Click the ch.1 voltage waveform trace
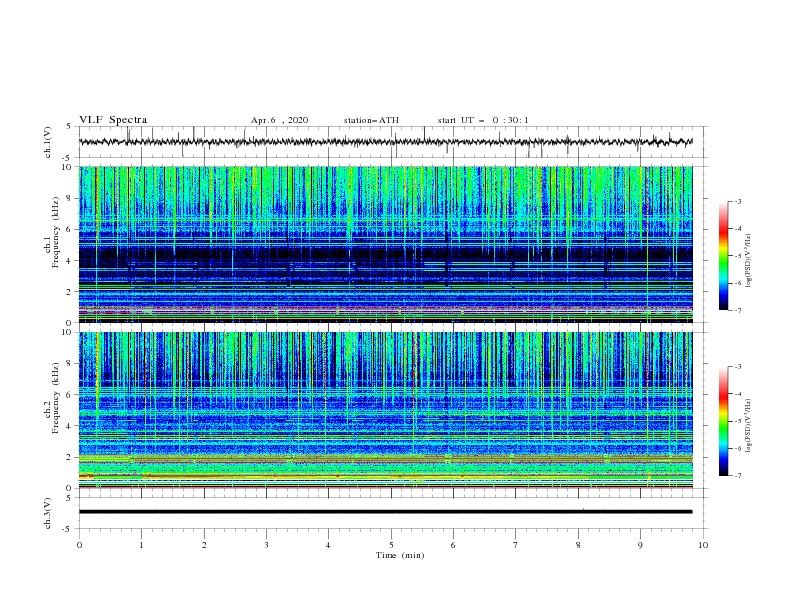Screen dimensions: 792x612 point(385,142)
